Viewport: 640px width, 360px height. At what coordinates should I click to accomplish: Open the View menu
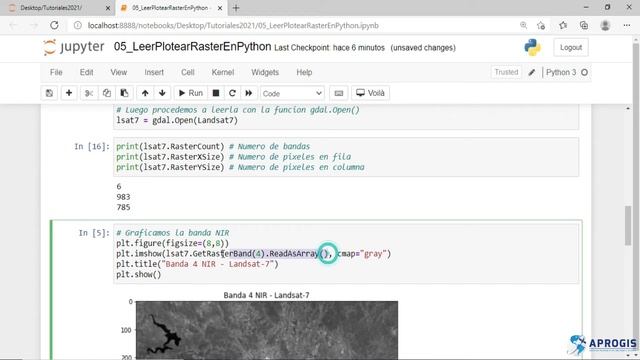[119, 72]
